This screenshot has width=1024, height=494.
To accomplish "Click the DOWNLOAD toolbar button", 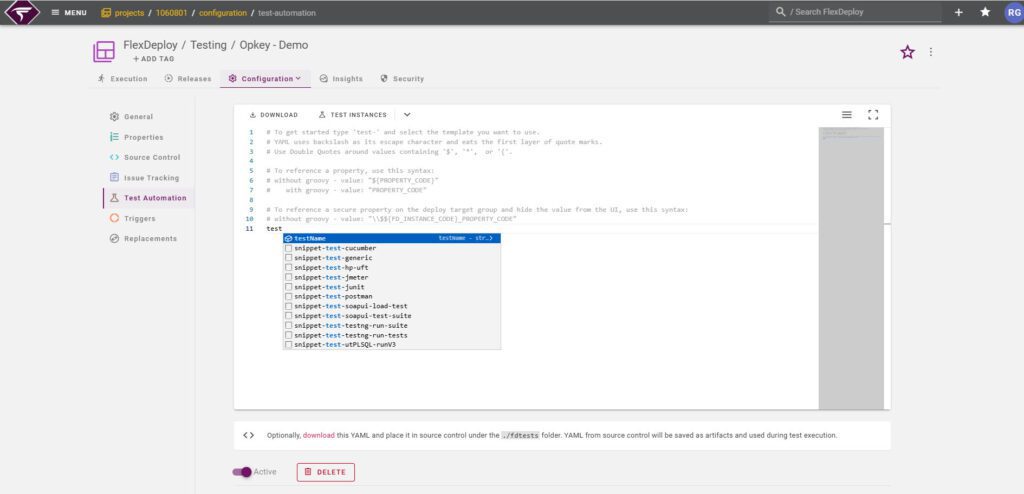I will (x=274, y=115).
